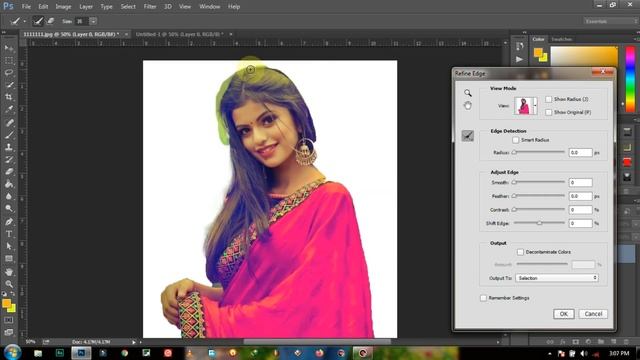The height and width of the screenshot is (360, 640).
Task: Select the Dodge tool
Action: point(9,208)
